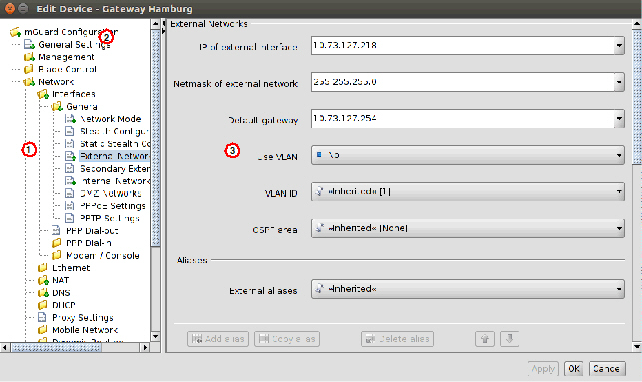The height and width of the screenshot is (382, 642).
Task: Click the tree panel scroll down arrow
Action: (x=156, y=337)
